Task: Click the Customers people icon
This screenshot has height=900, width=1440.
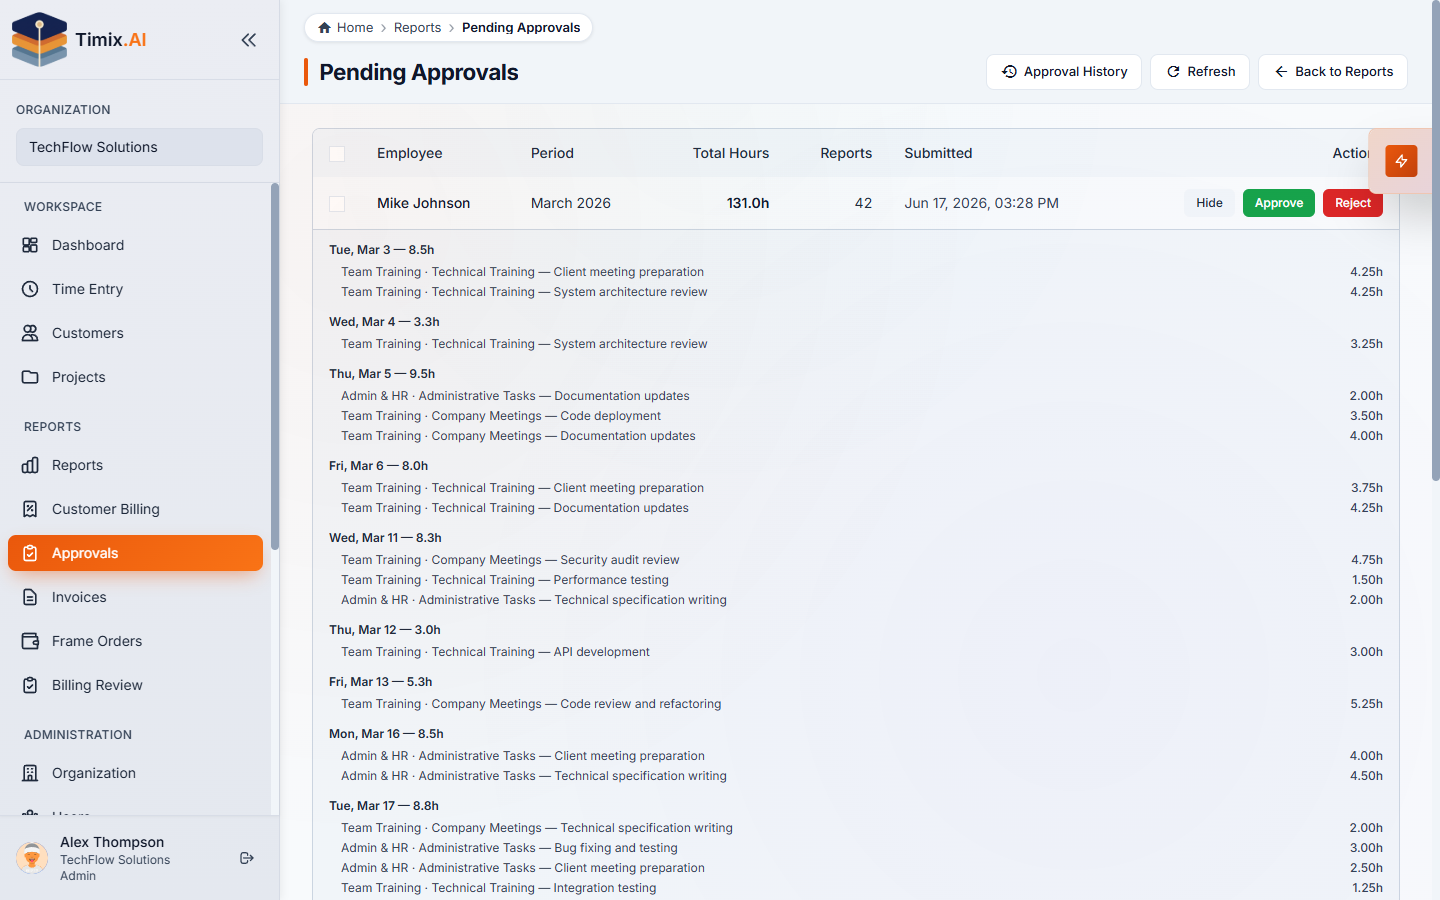Action: pyautogui.click(x=30, y=333)
